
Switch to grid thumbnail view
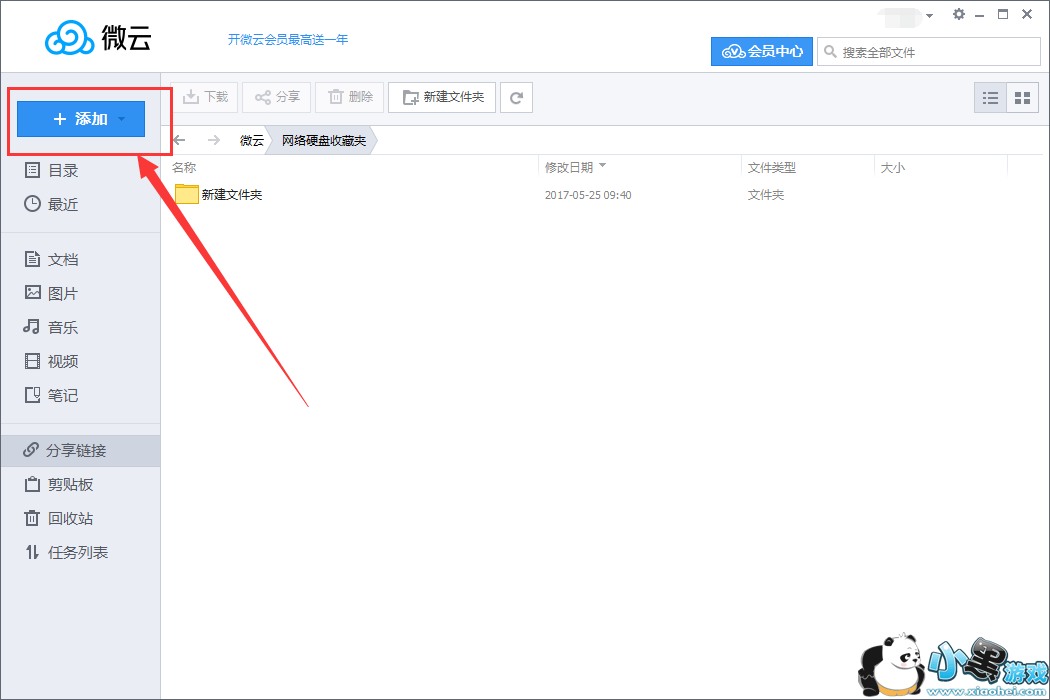(1023, 98)
